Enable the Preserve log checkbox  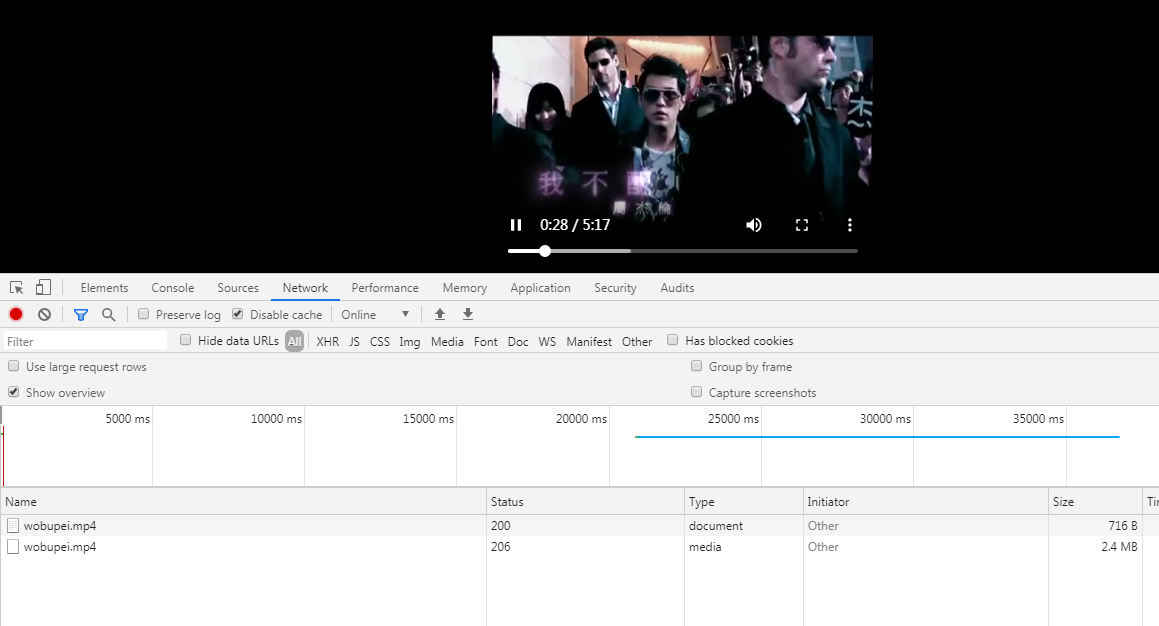coord(143,314)
